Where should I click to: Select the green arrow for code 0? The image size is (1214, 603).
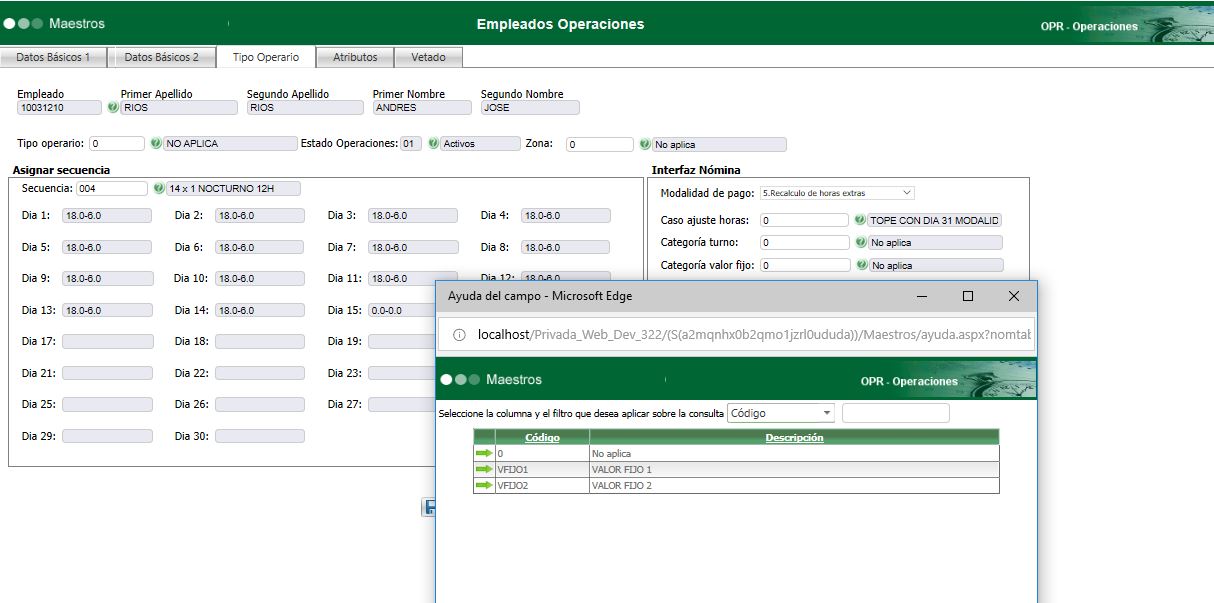click(x=484, y=454)
